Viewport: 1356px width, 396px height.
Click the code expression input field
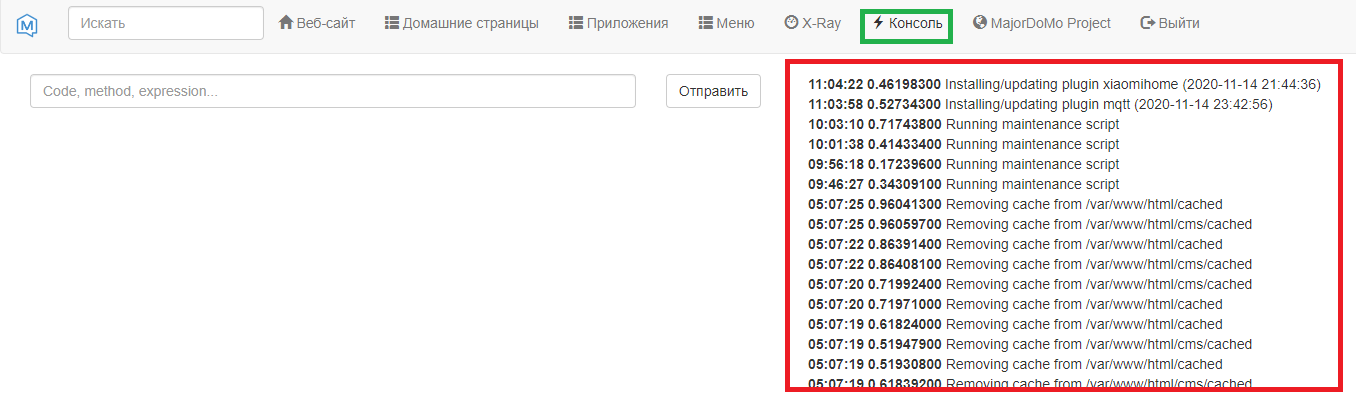tap(333, 91)
